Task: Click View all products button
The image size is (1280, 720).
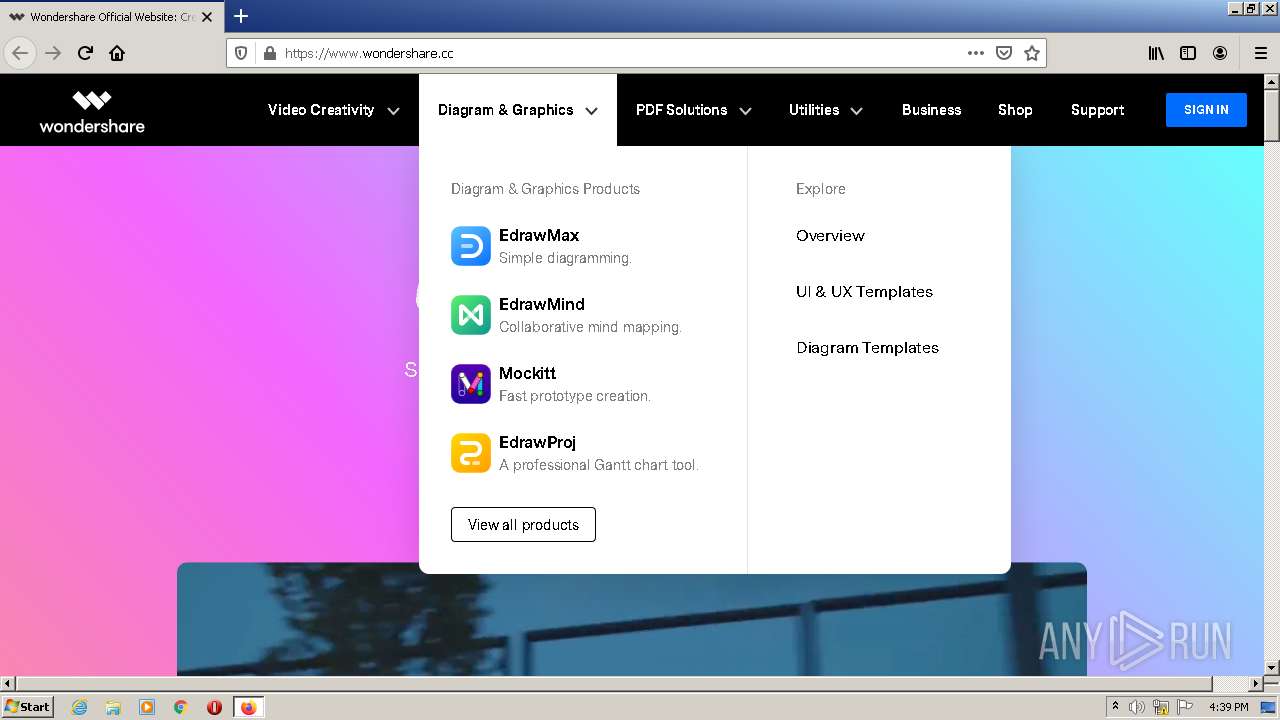Action: tap(523, 525)
